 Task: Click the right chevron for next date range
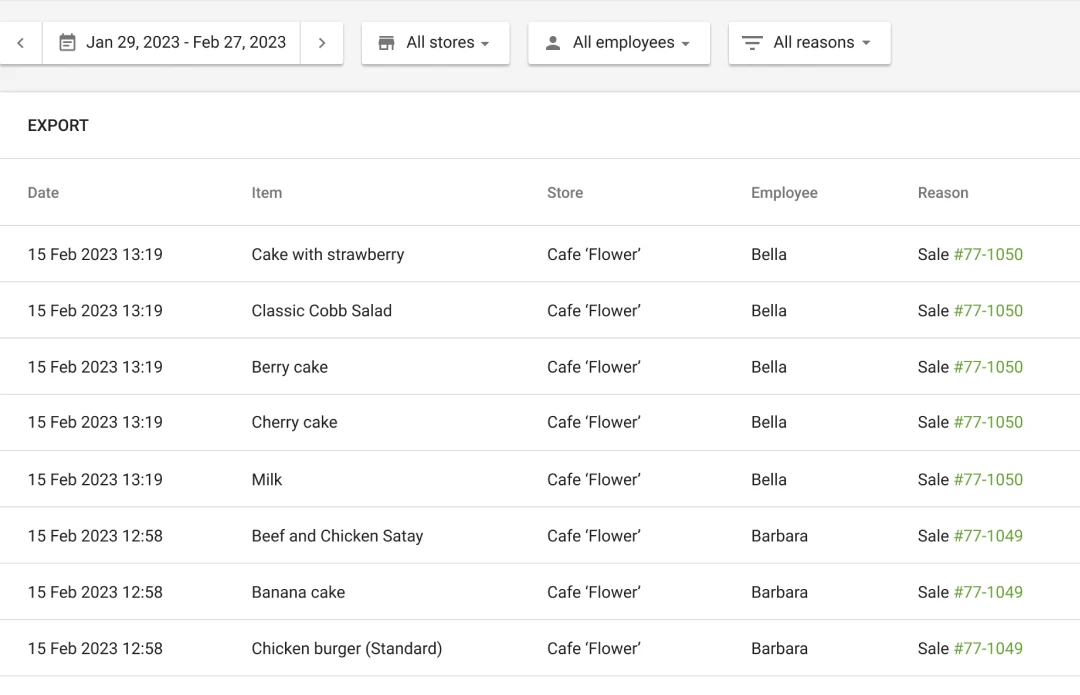322,42
